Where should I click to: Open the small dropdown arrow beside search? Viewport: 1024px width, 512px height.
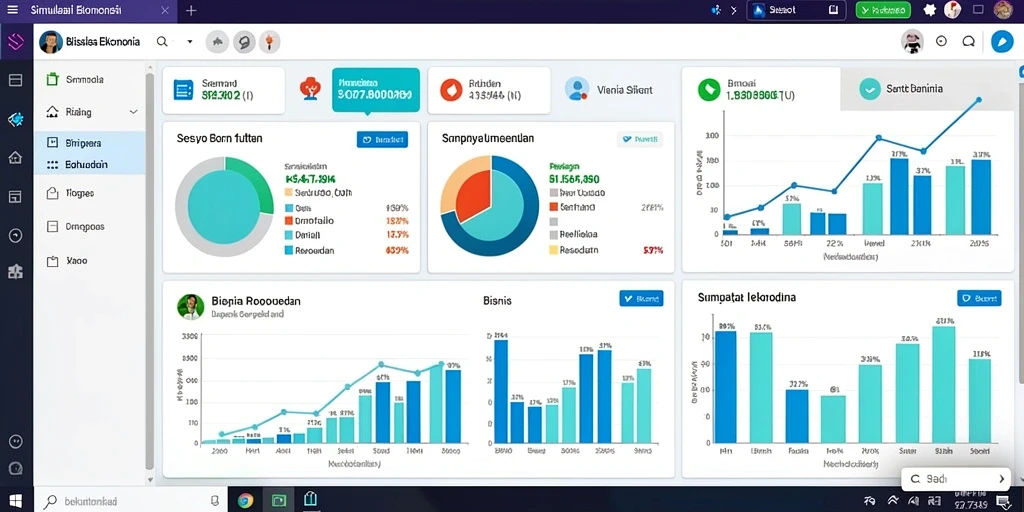189,41
